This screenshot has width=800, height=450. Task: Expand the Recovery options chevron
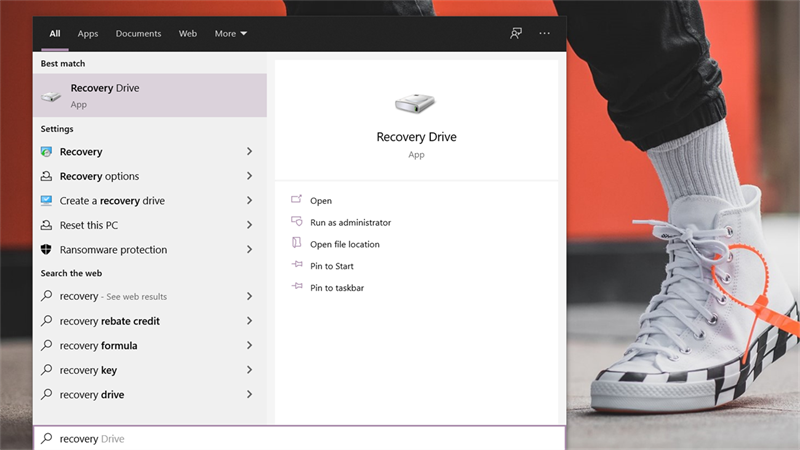point(249,176)
